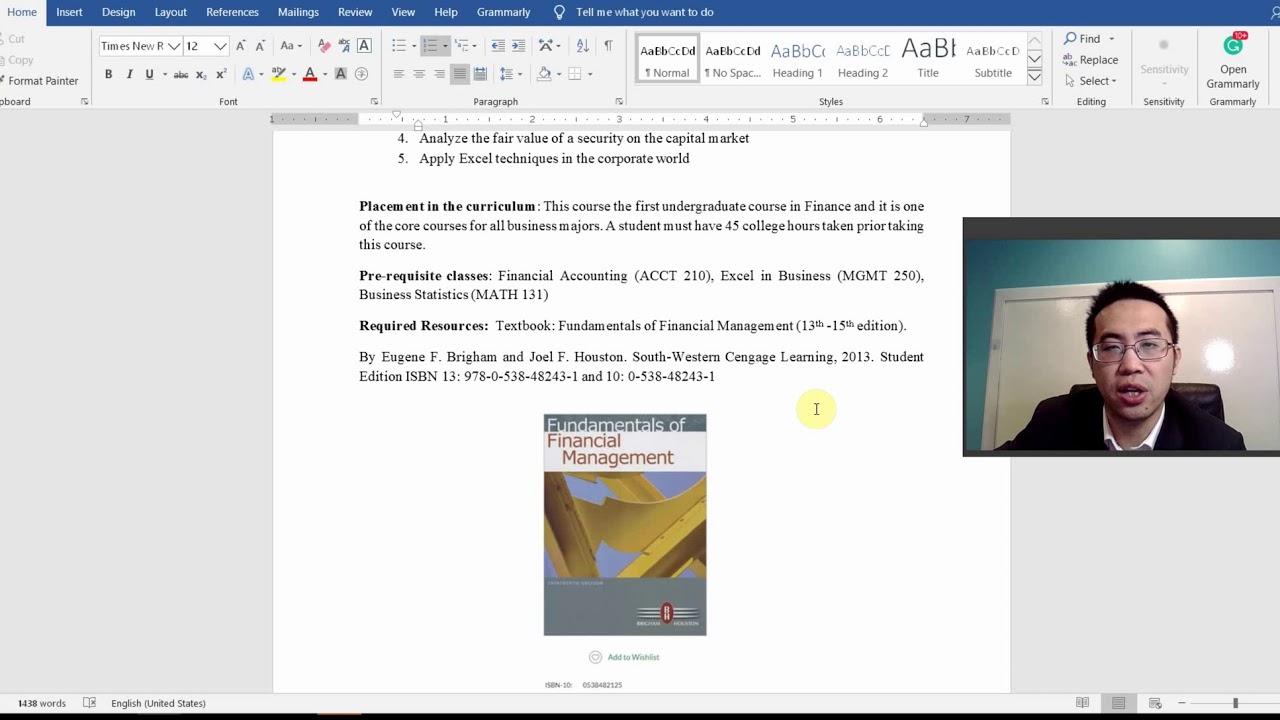The image size is (1280, 720).
Task: Open the font name dropdown
Action: point(174,46)
